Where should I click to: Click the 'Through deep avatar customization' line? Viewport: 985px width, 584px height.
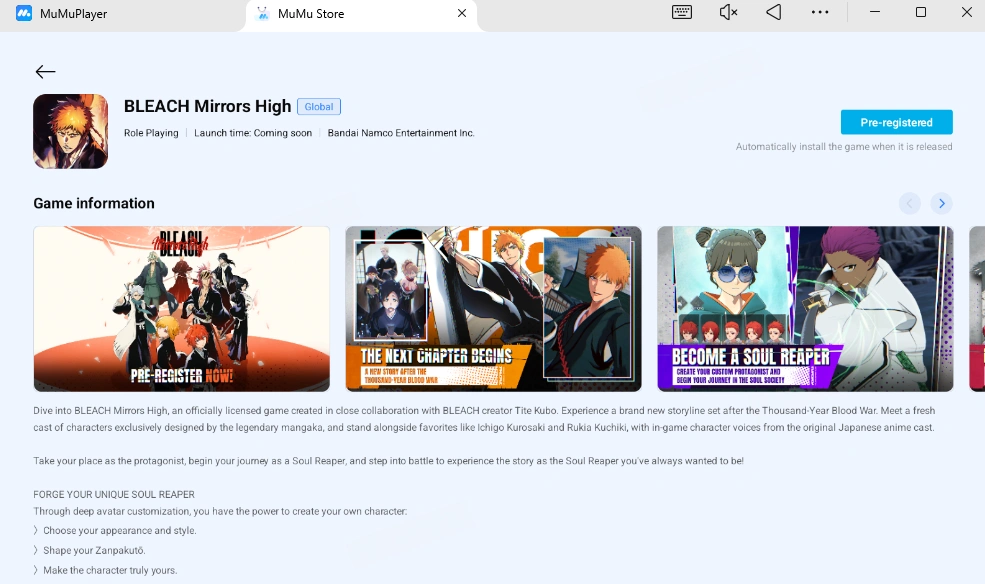pyautogui.click(x=220, y=512)
